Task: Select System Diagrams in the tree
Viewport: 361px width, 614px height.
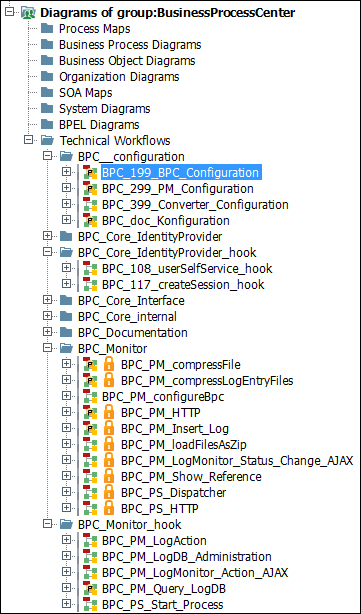Action: tap(105, 108)
